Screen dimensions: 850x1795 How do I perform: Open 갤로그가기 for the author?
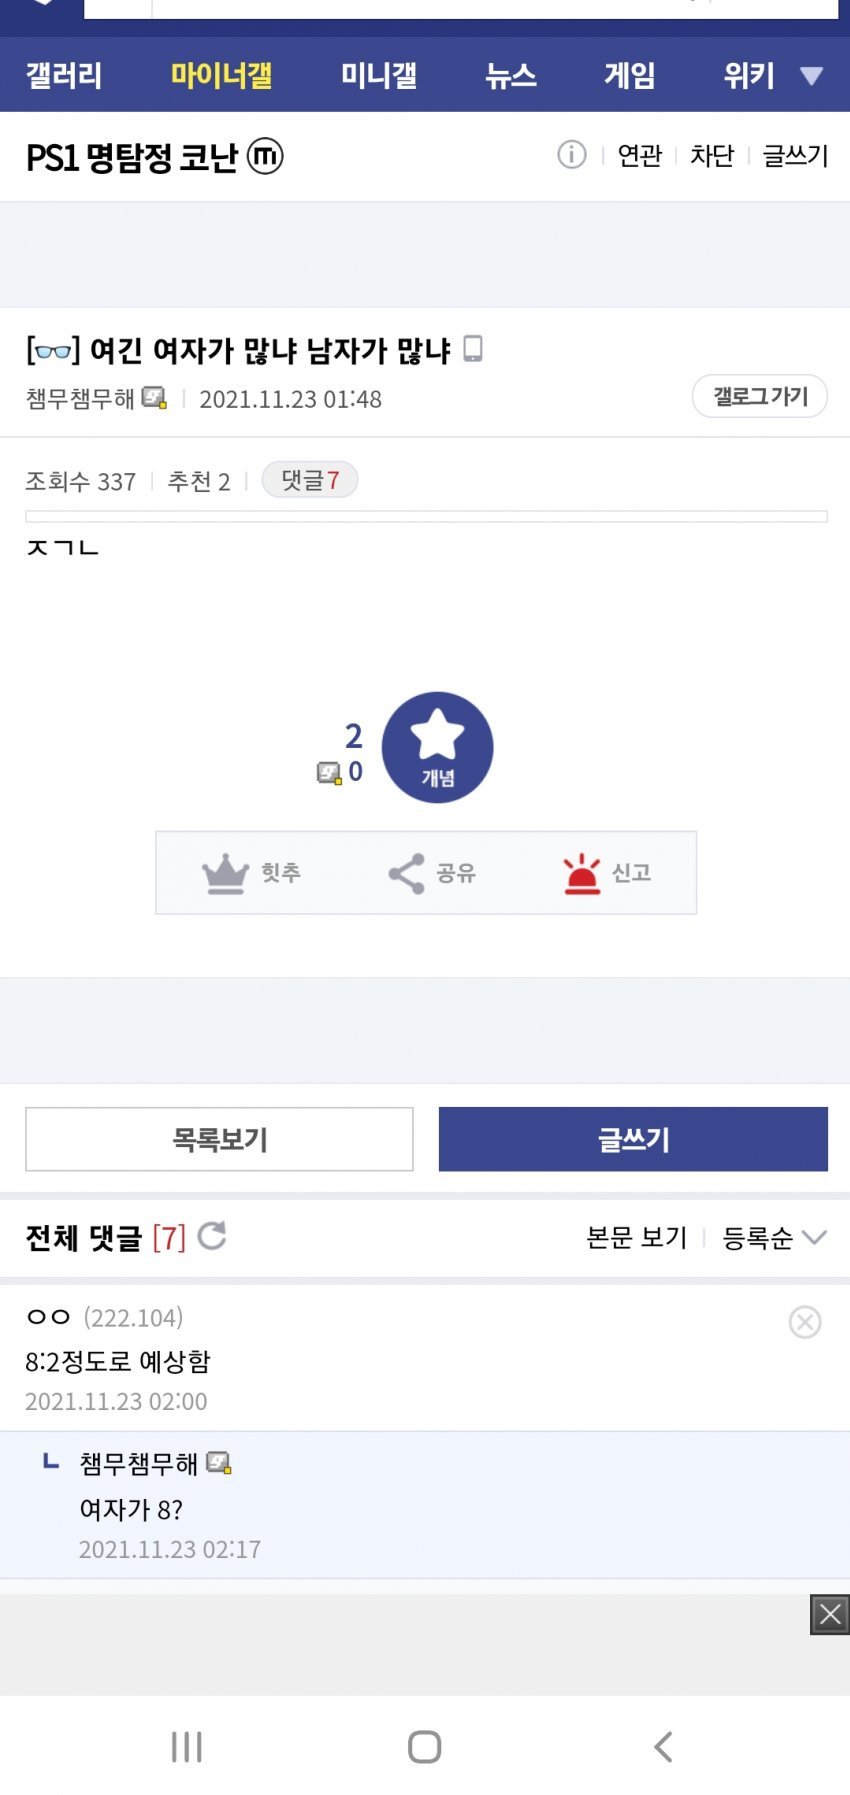click(760, 396)
